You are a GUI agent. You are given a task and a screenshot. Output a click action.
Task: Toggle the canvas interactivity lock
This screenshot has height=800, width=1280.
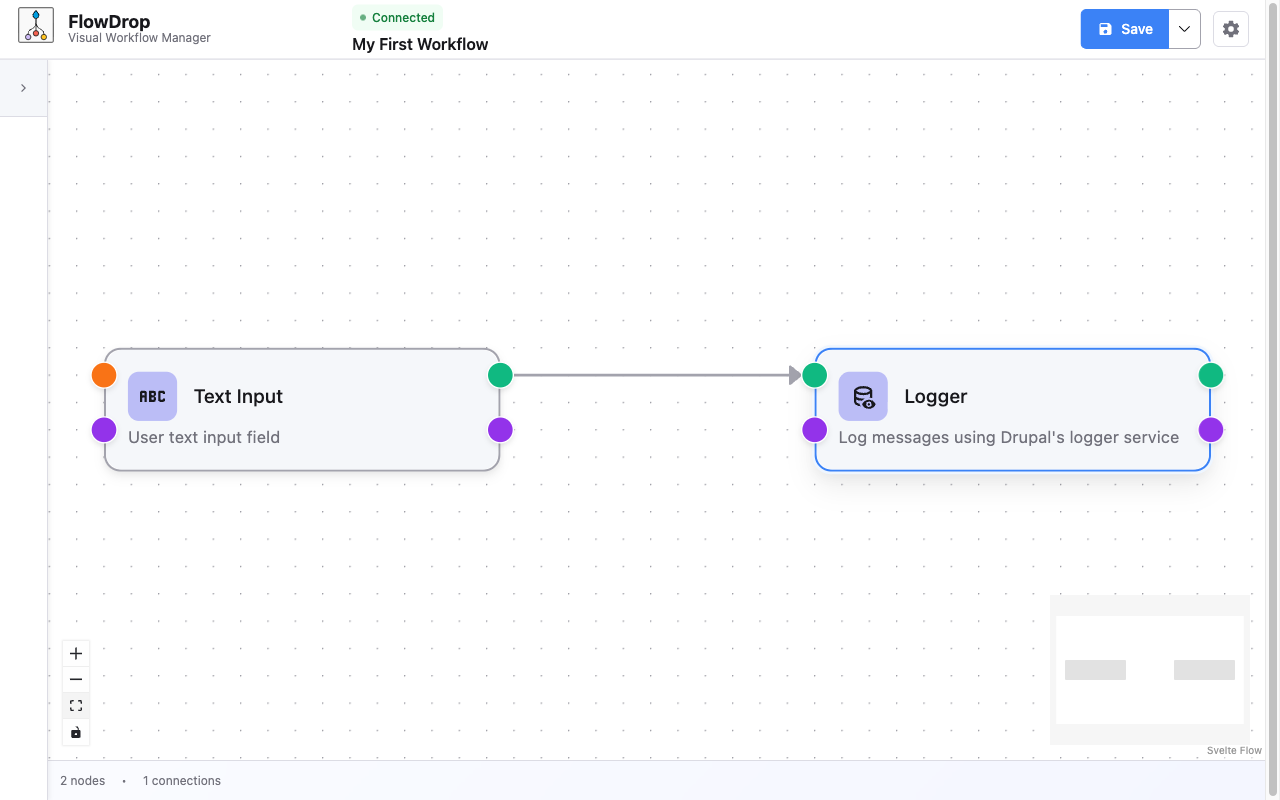coord(75,732)
